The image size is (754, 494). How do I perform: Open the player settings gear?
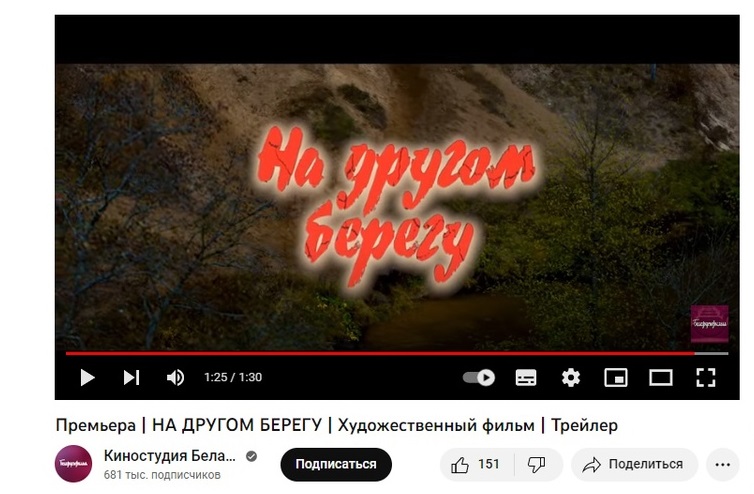coord(571,378)
